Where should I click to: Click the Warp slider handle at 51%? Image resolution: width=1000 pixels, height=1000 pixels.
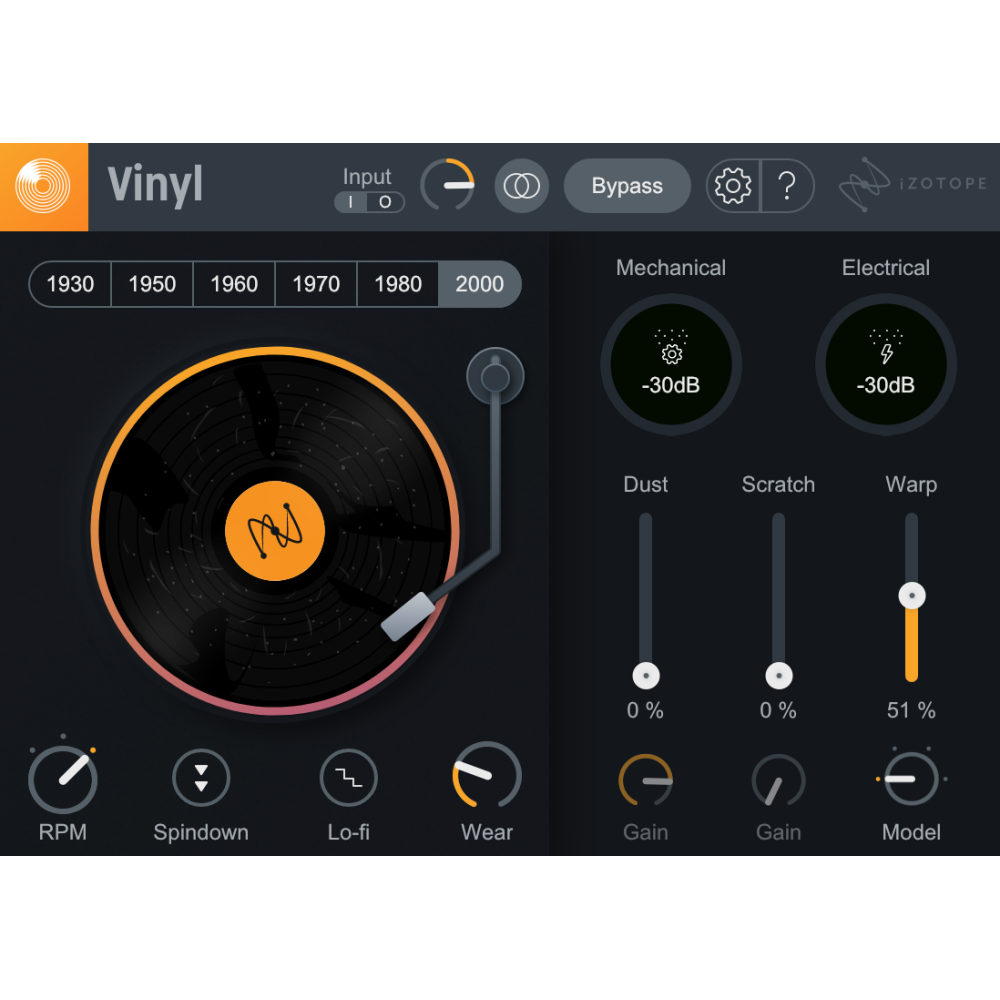(911, 595)
